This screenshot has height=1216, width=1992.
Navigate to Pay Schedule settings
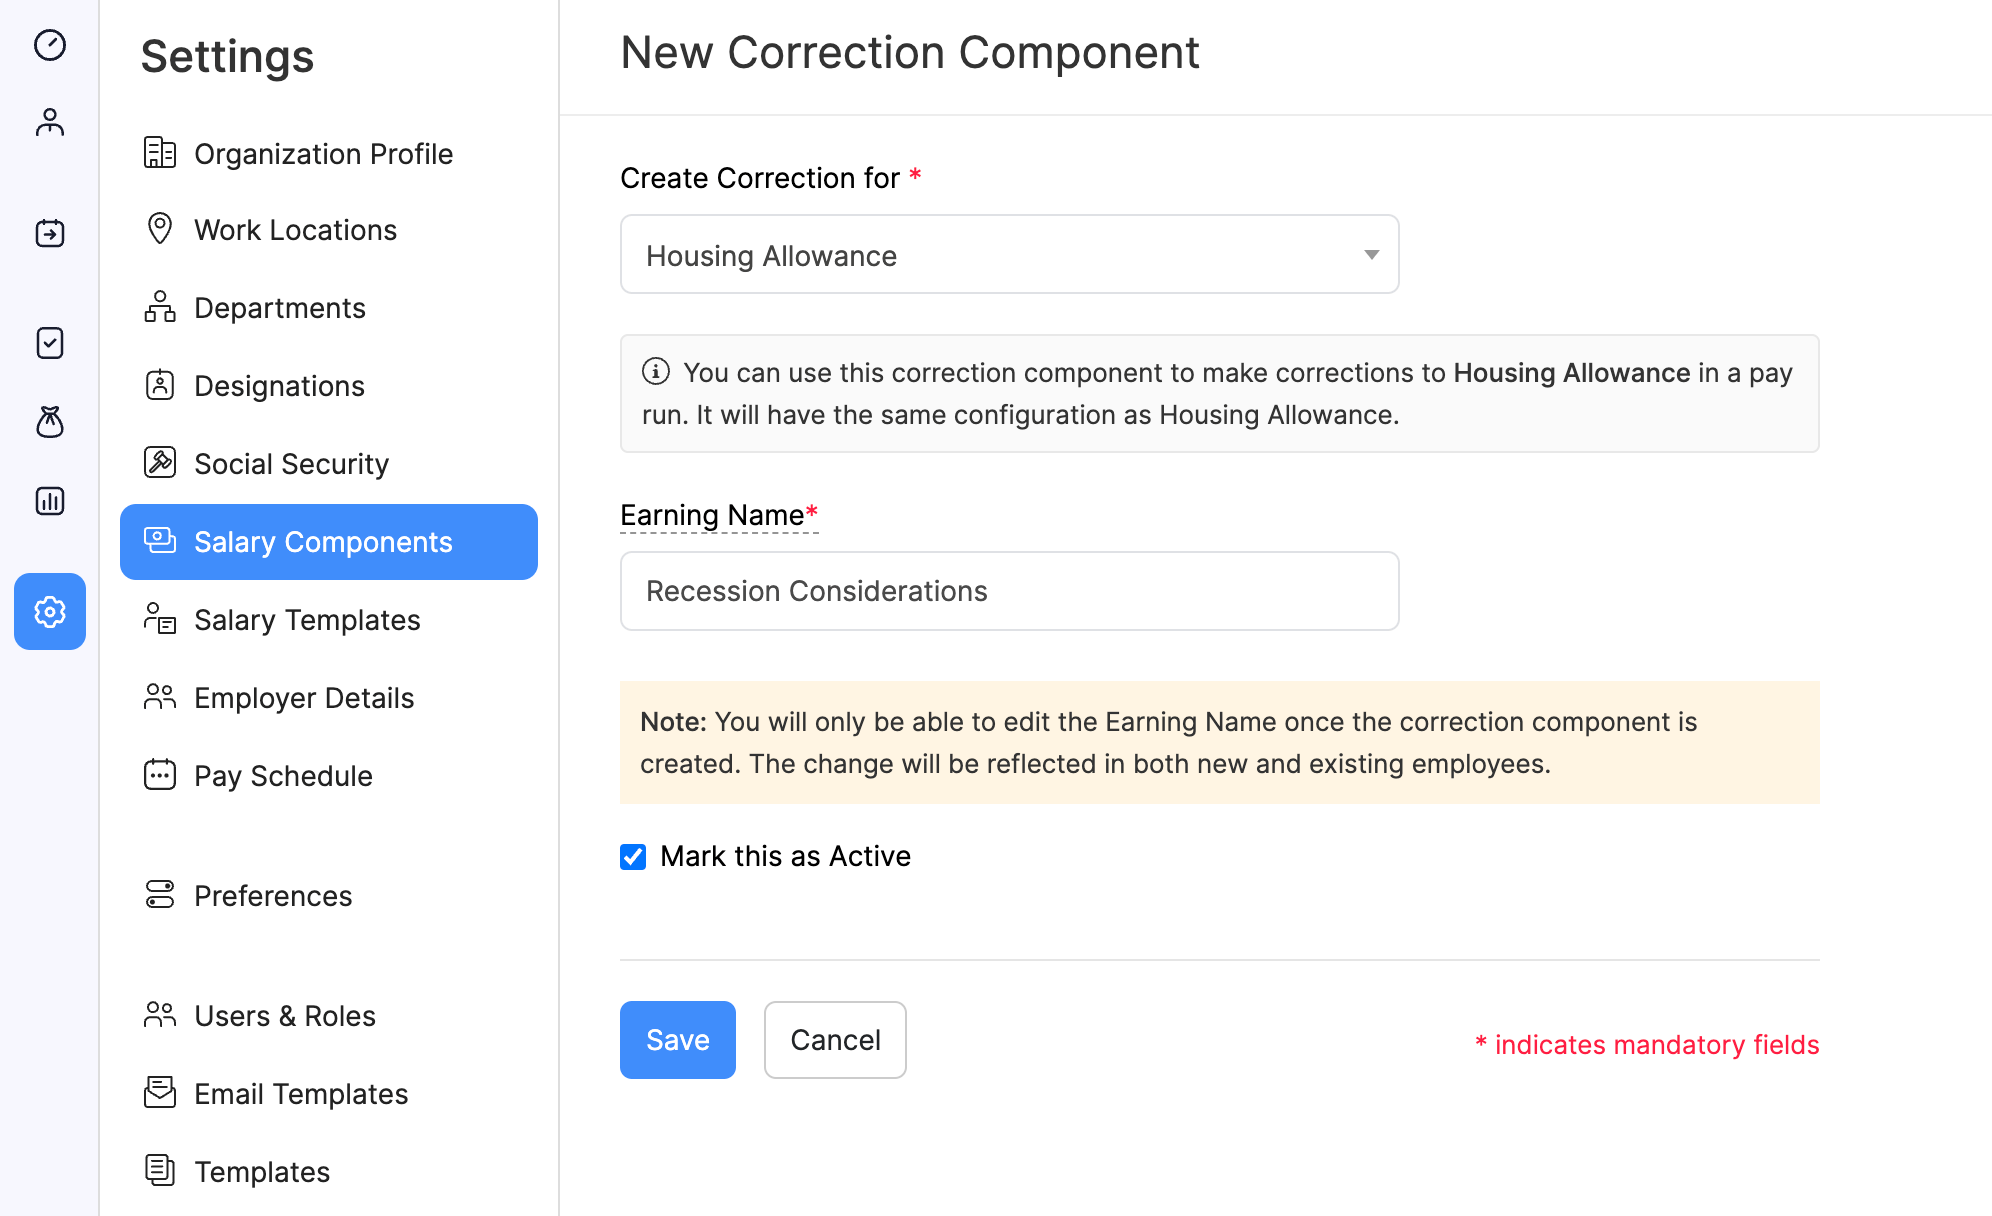click(283, 776)
